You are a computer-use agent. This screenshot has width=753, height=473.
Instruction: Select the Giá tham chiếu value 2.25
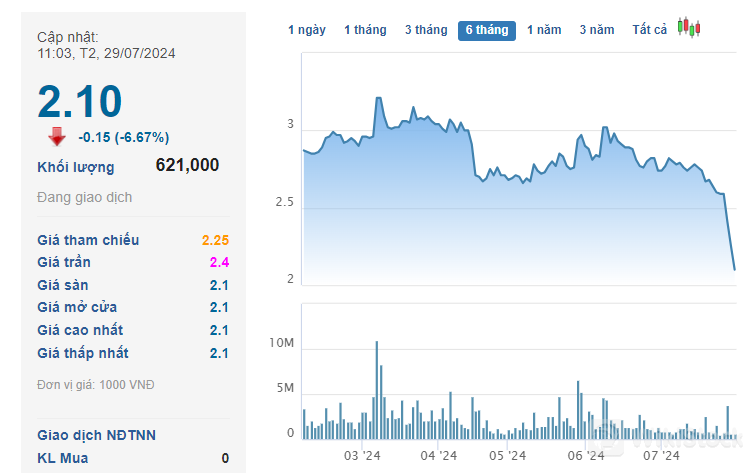click(215, 240)
